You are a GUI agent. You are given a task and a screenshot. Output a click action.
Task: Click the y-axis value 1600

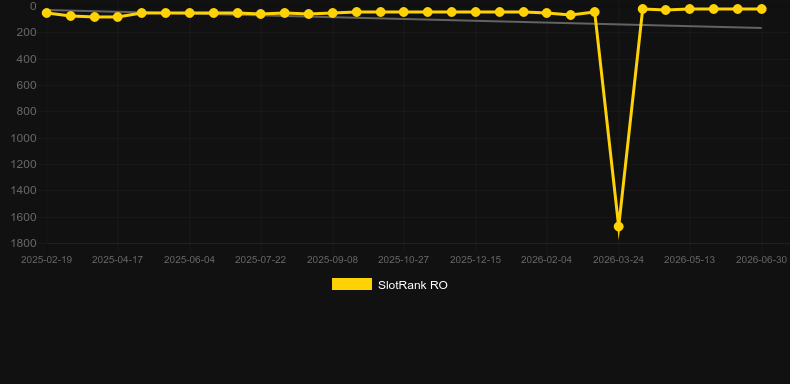(24, 218)
